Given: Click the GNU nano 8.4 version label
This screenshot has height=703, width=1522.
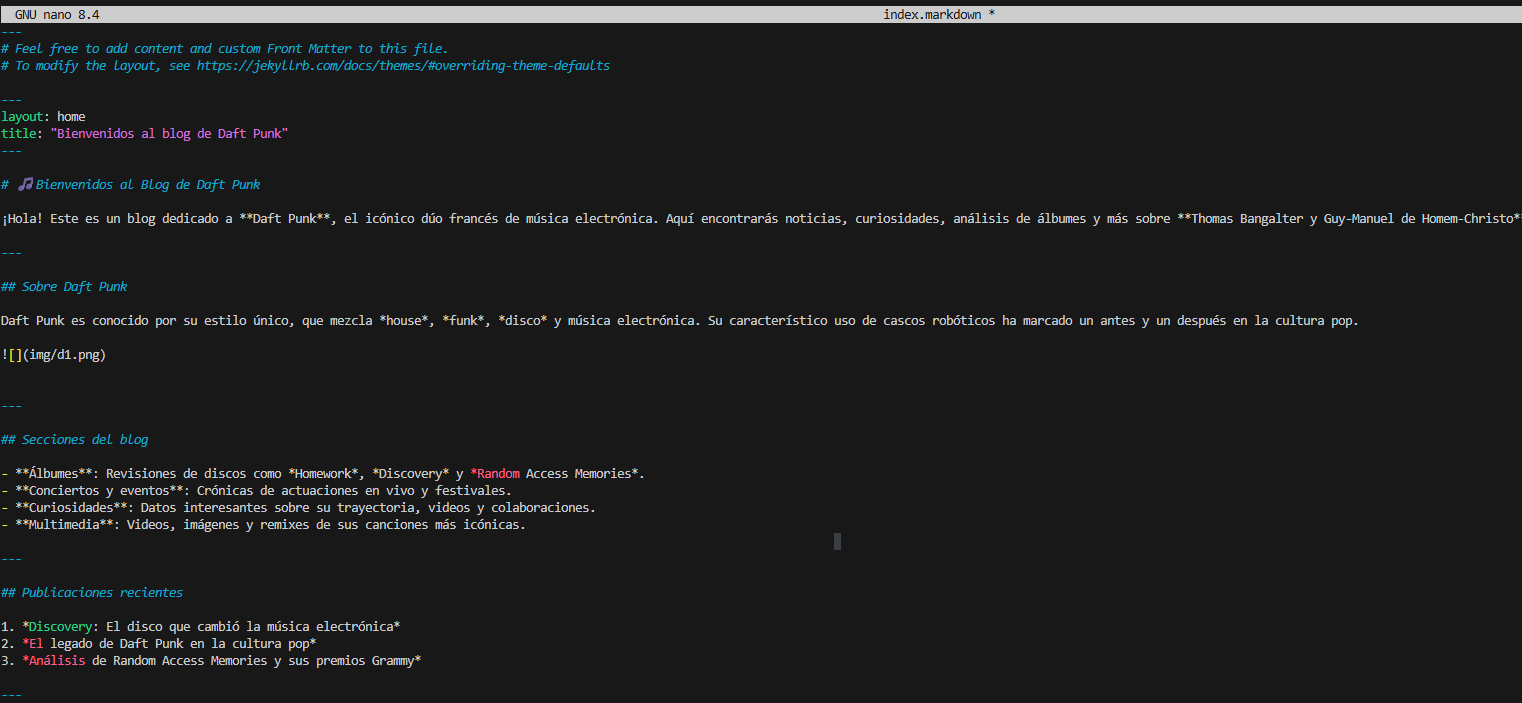Looking at the screenshot, I should coord(57,15).
